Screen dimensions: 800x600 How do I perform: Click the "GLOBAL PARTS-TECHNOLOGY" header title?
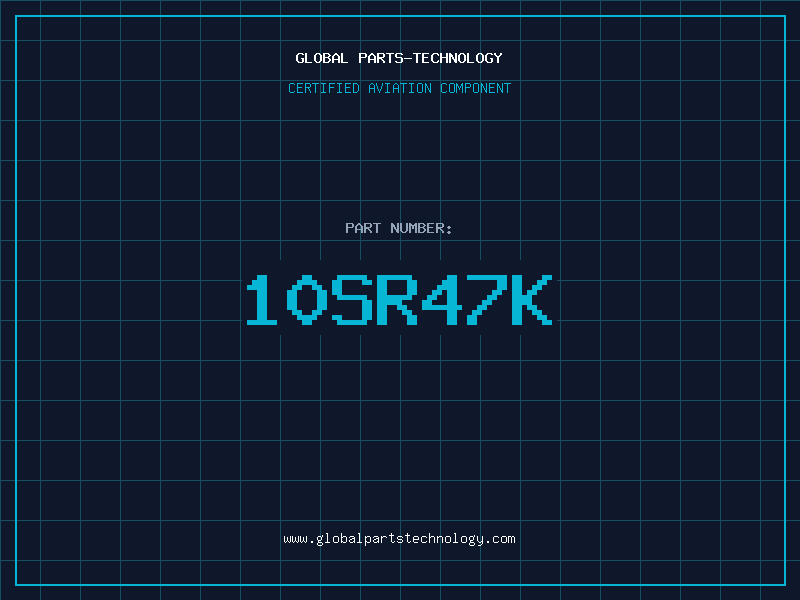tap(399, 58)
